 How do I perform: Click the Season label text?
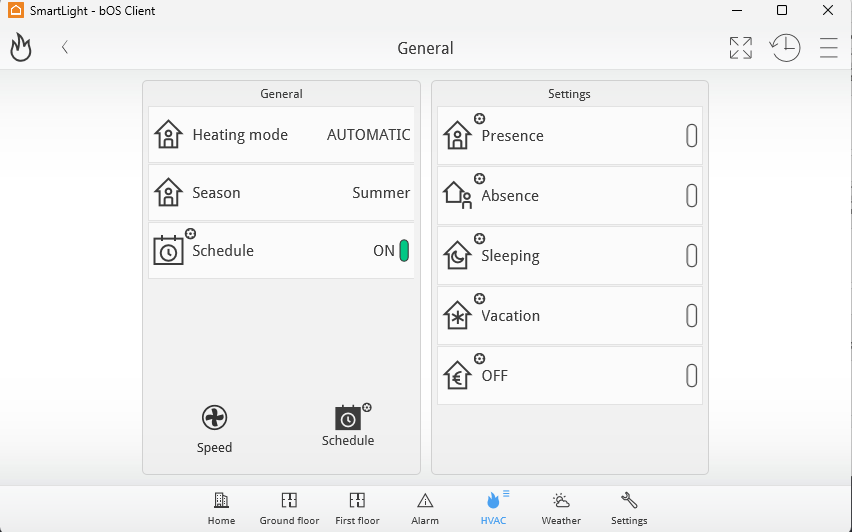point(216,193)
